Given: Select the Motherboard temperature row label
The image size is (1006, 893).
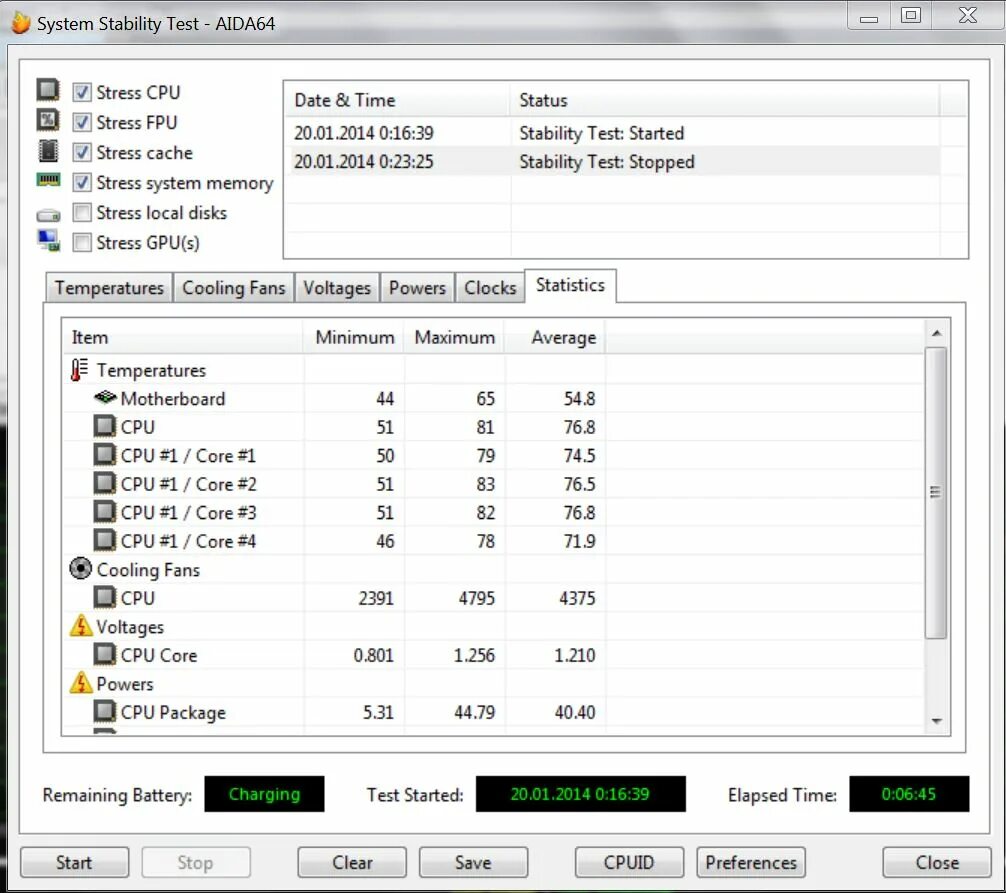Looking at the screenshot, I should (x=173, y=398).
